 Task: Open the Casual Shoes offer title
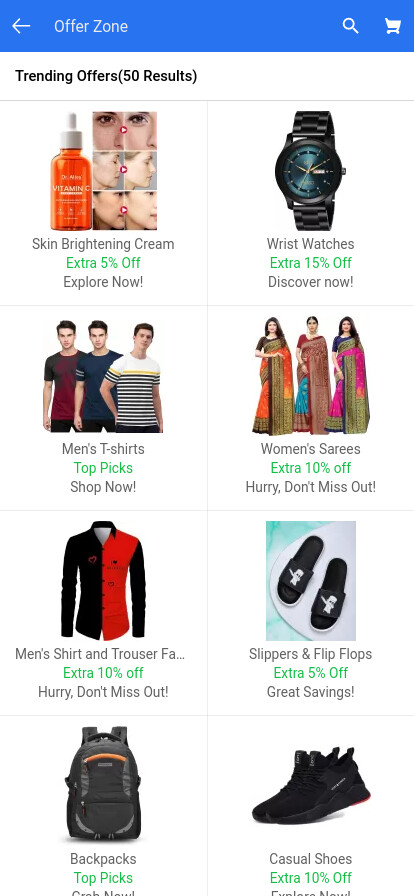[x=310, y=859]
